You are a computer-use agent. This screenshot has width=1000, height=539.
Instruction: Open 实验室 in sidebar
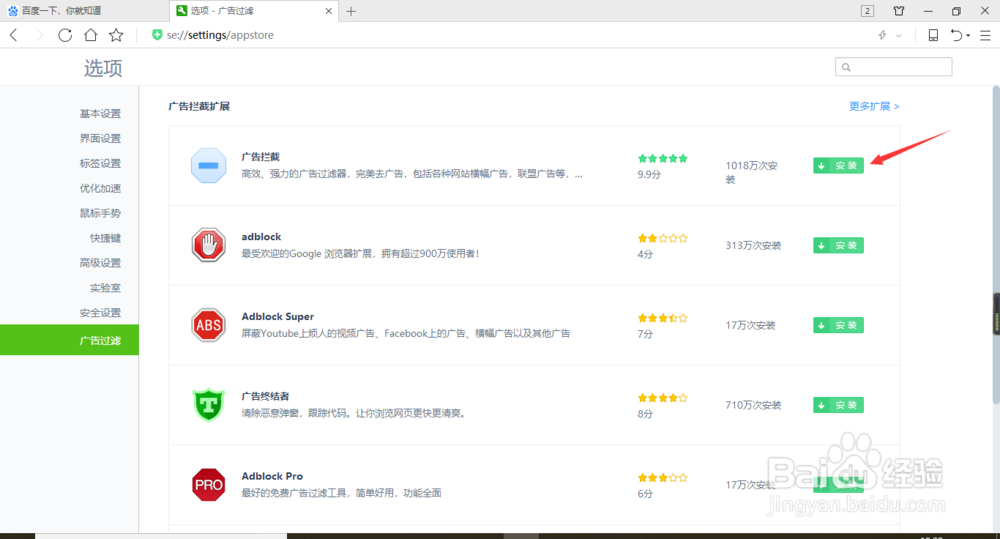(x=105, y=288)
